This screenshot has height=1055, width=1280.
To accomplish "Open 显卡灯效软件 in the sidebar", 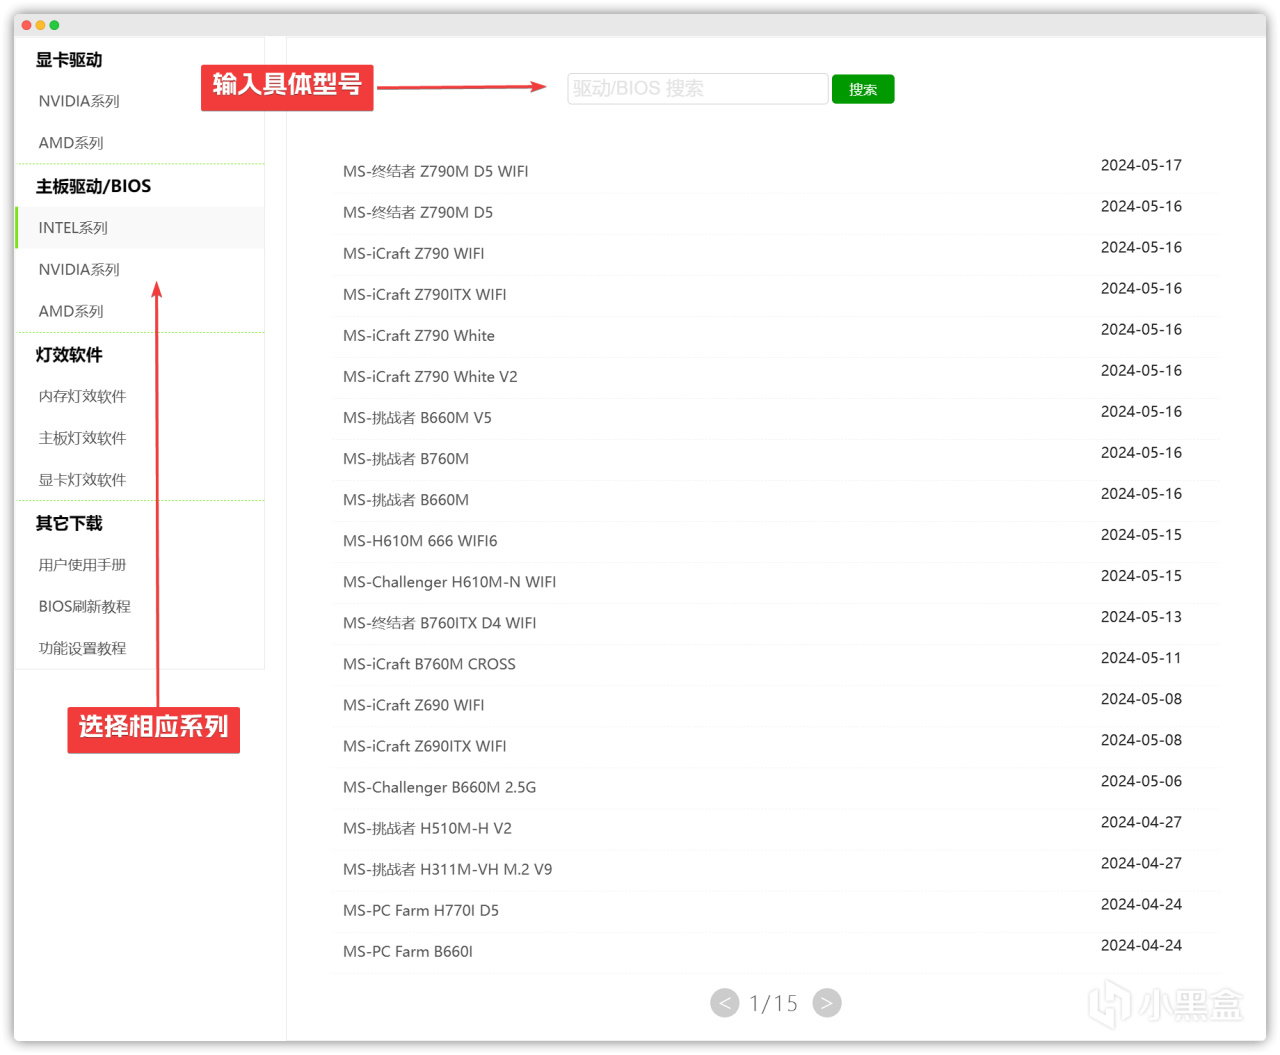I will point(82,480).
